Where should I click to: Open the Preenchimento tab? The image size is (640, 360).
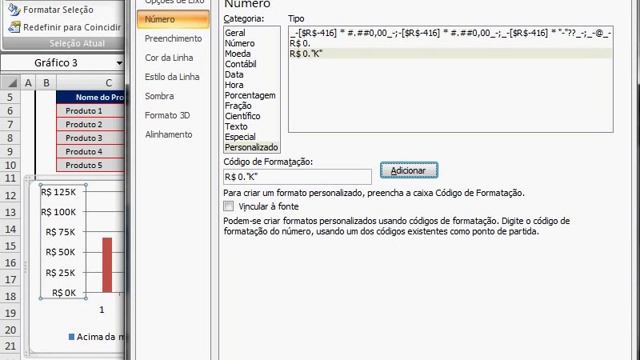click(173, 38)
